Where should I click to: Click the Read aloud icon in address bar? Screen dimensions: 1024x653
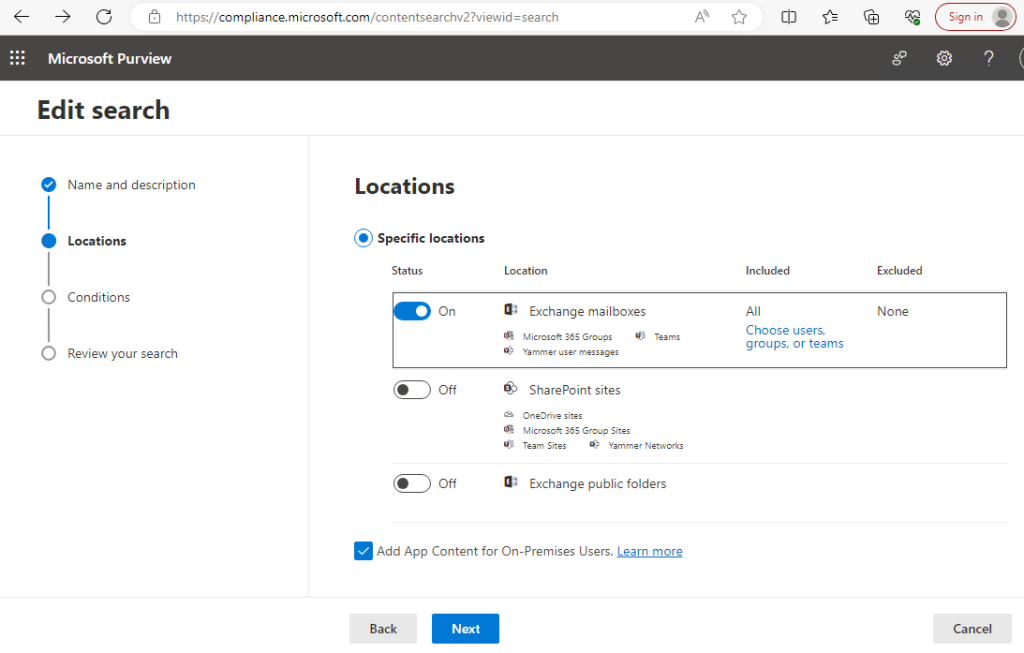tap(702, 17)
